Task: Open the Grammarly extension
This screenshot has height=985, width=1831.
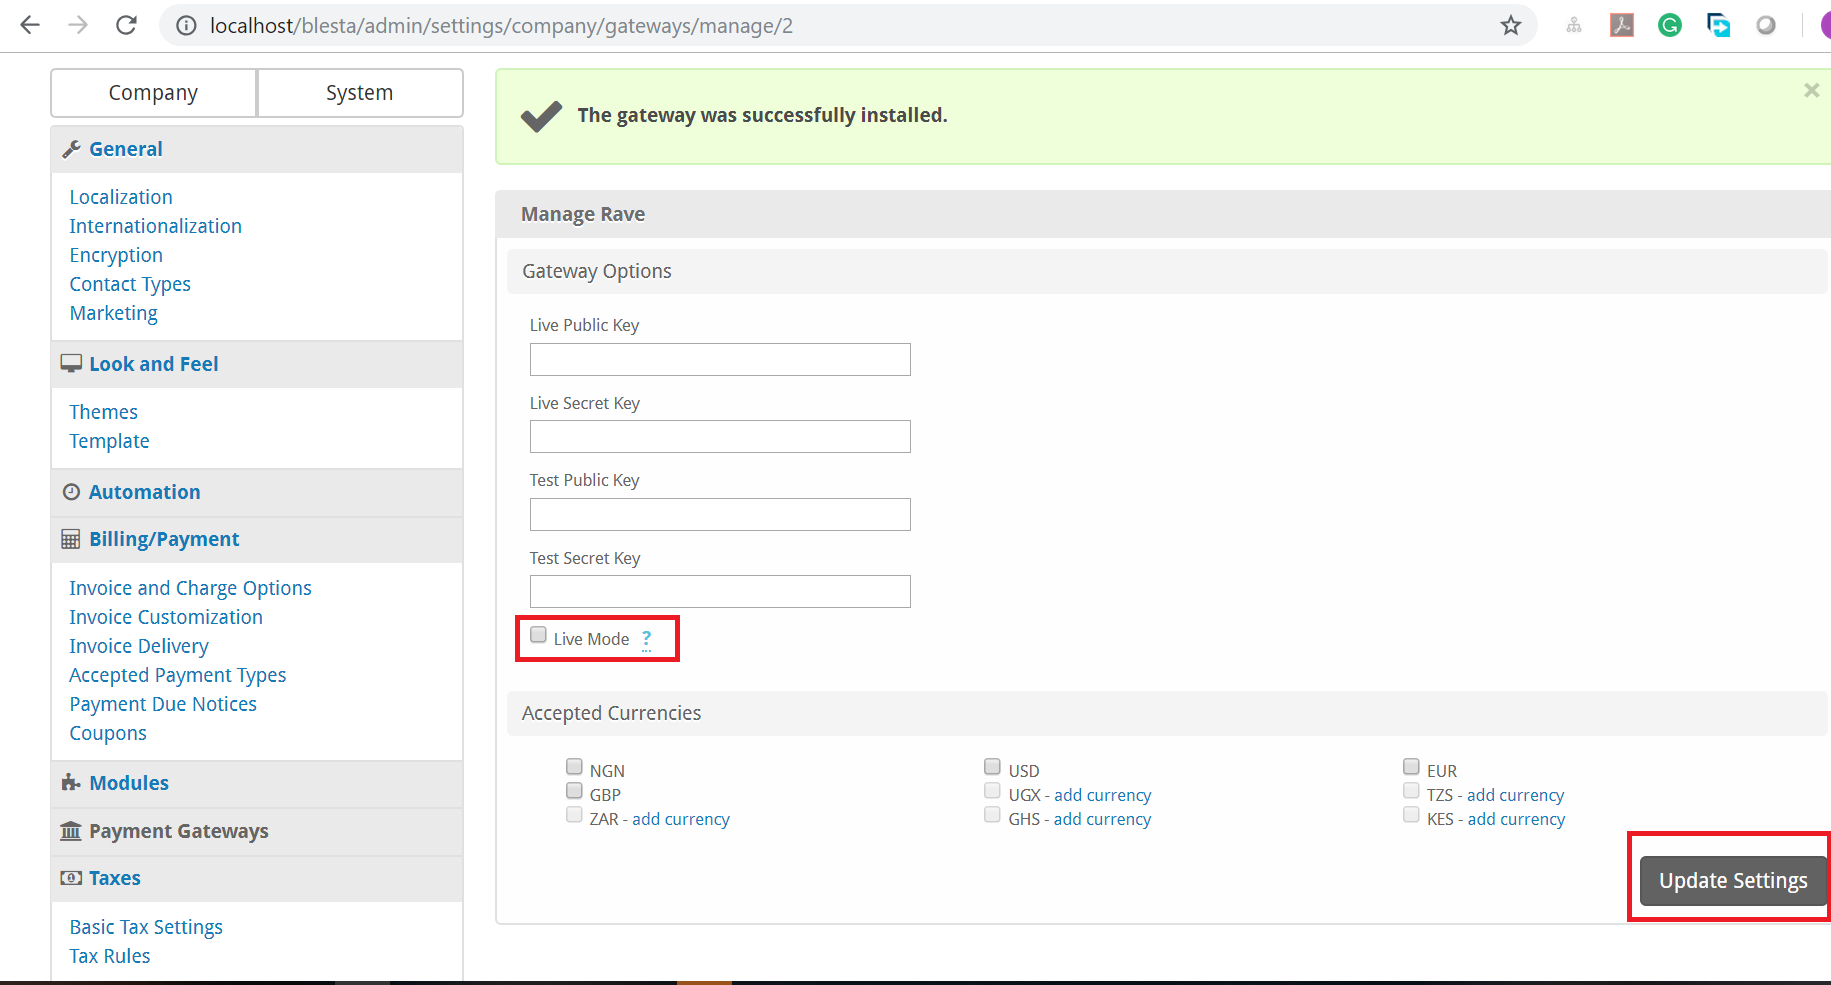Action: point(1669,25)
